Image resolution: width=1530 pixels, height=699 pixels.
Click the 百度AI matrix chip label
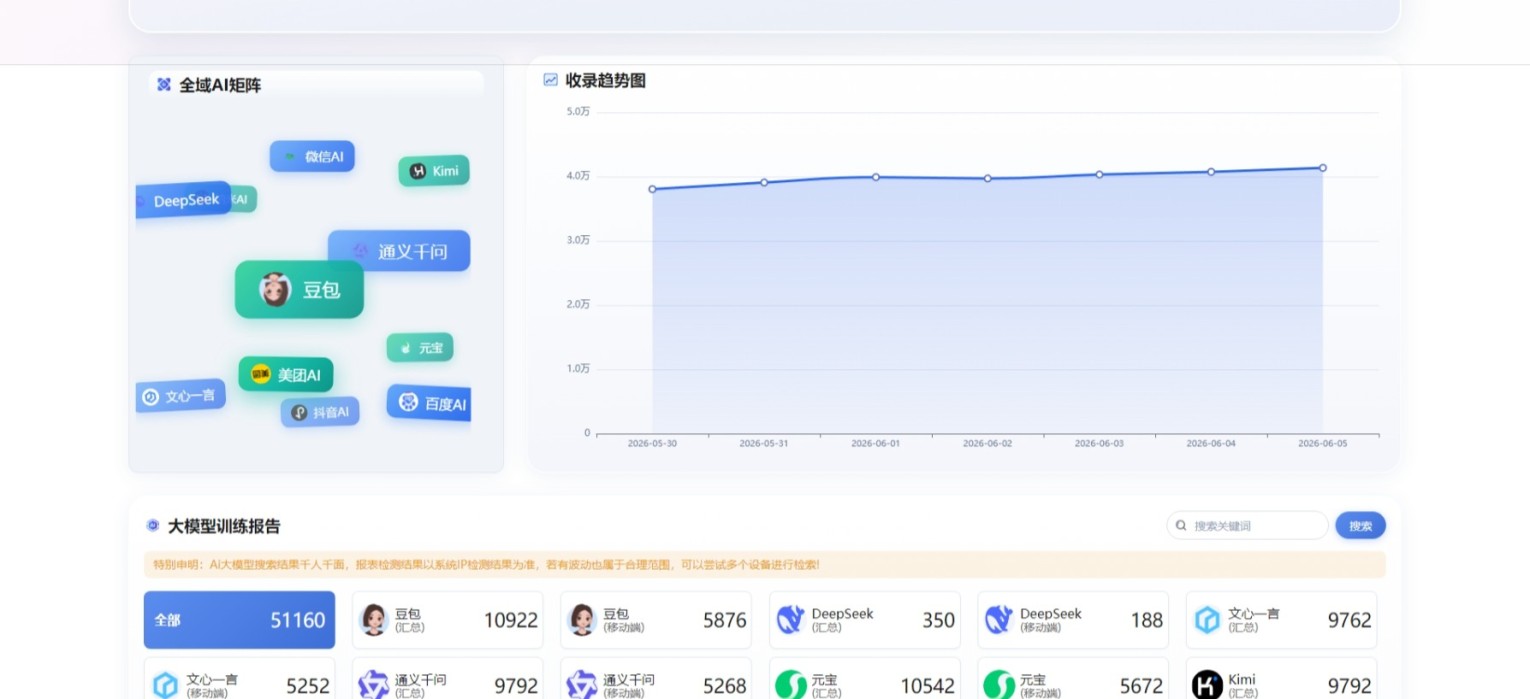coord(446,404)
